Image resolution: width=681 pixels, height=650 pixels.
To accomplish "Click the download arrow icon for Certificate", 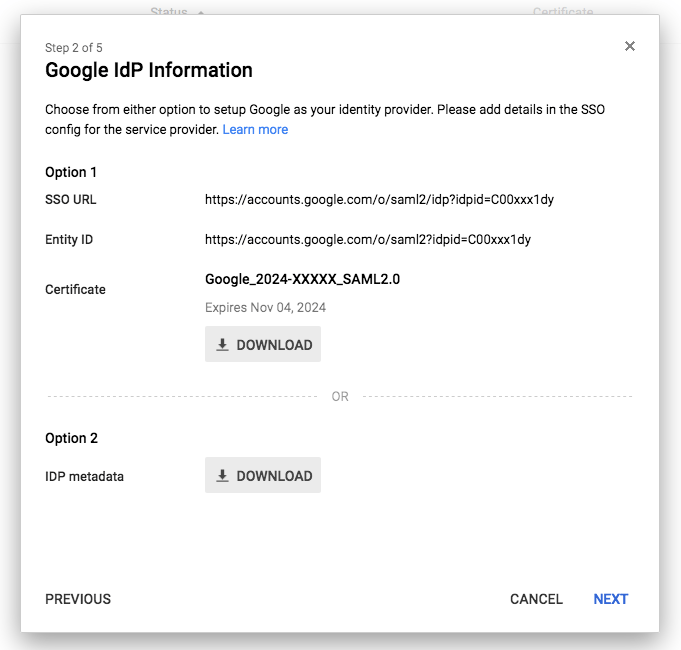I will pos(222,345).
